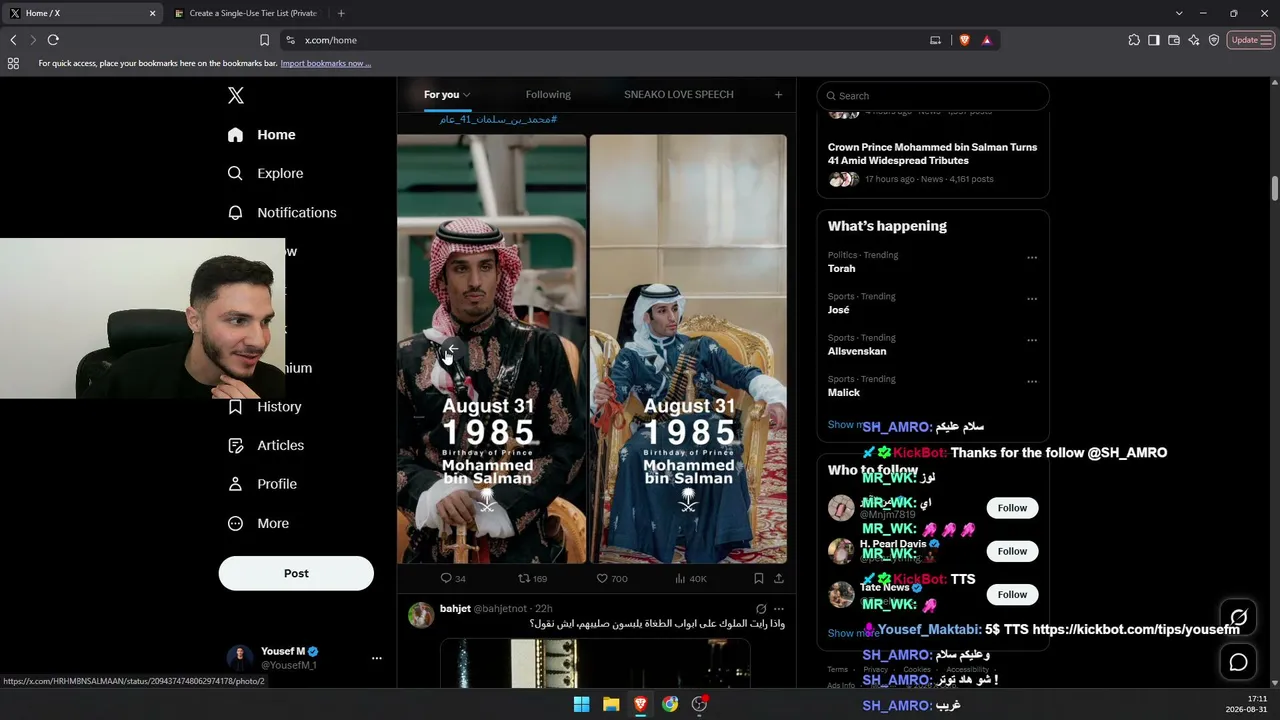Open the browser tab search chevron
Screen dimensions: 1280x720
tap(1180, 13)
